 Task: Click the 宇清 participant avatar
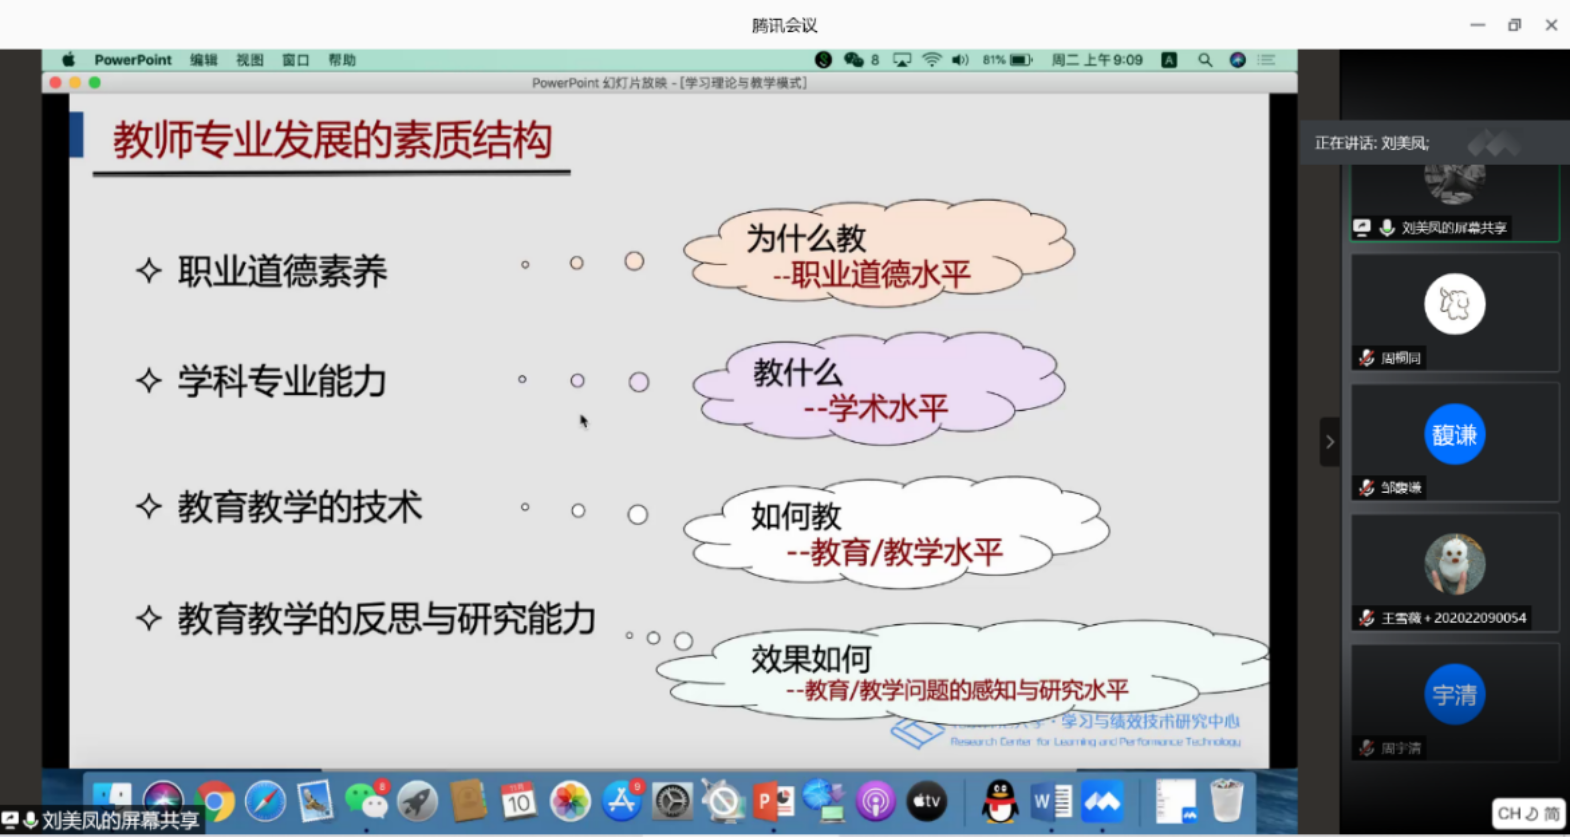point(1454,694)
